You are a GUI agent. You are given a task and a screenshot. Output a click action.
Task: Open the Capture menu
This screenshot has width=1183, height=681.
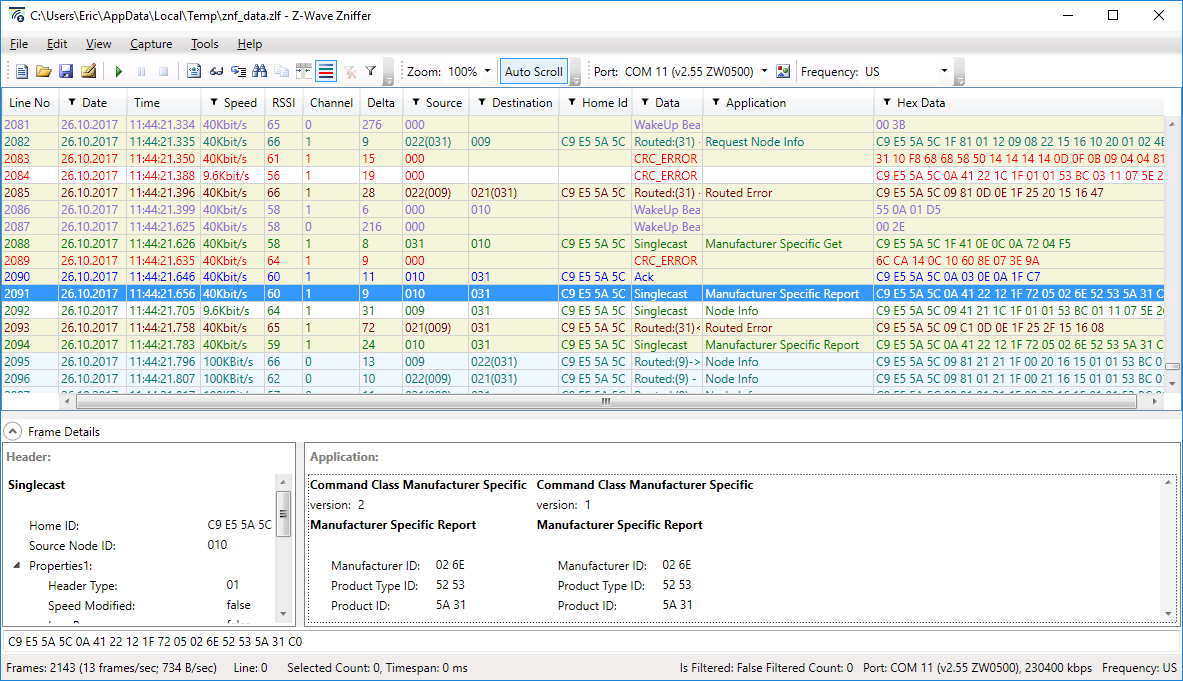coord(151,44)
